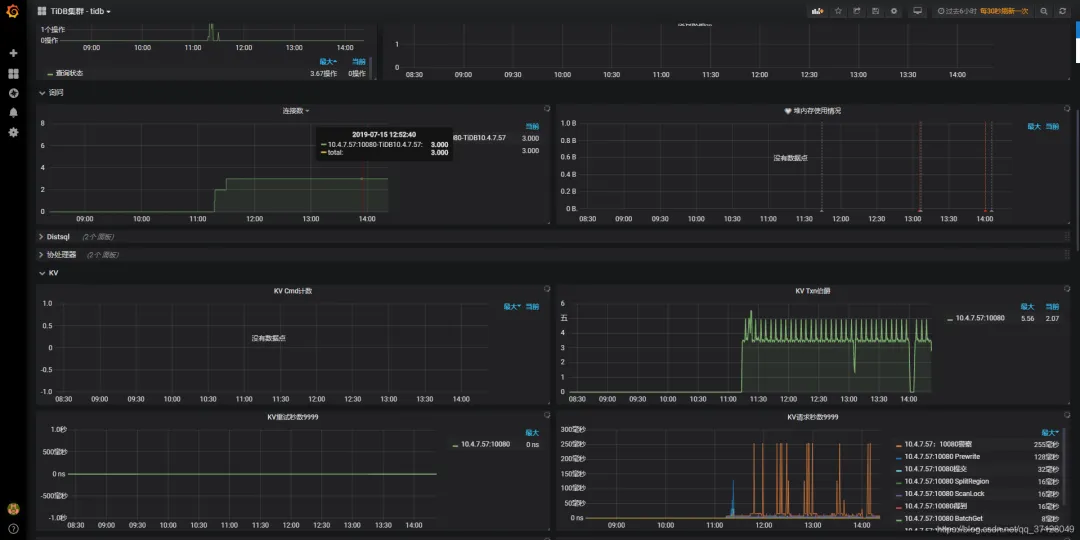The height and width of the screenshot is (540, 1080).
Task: Toggle the 10080 ScanLock legend series
Action: pyautogui.click(x=943, y=494)
